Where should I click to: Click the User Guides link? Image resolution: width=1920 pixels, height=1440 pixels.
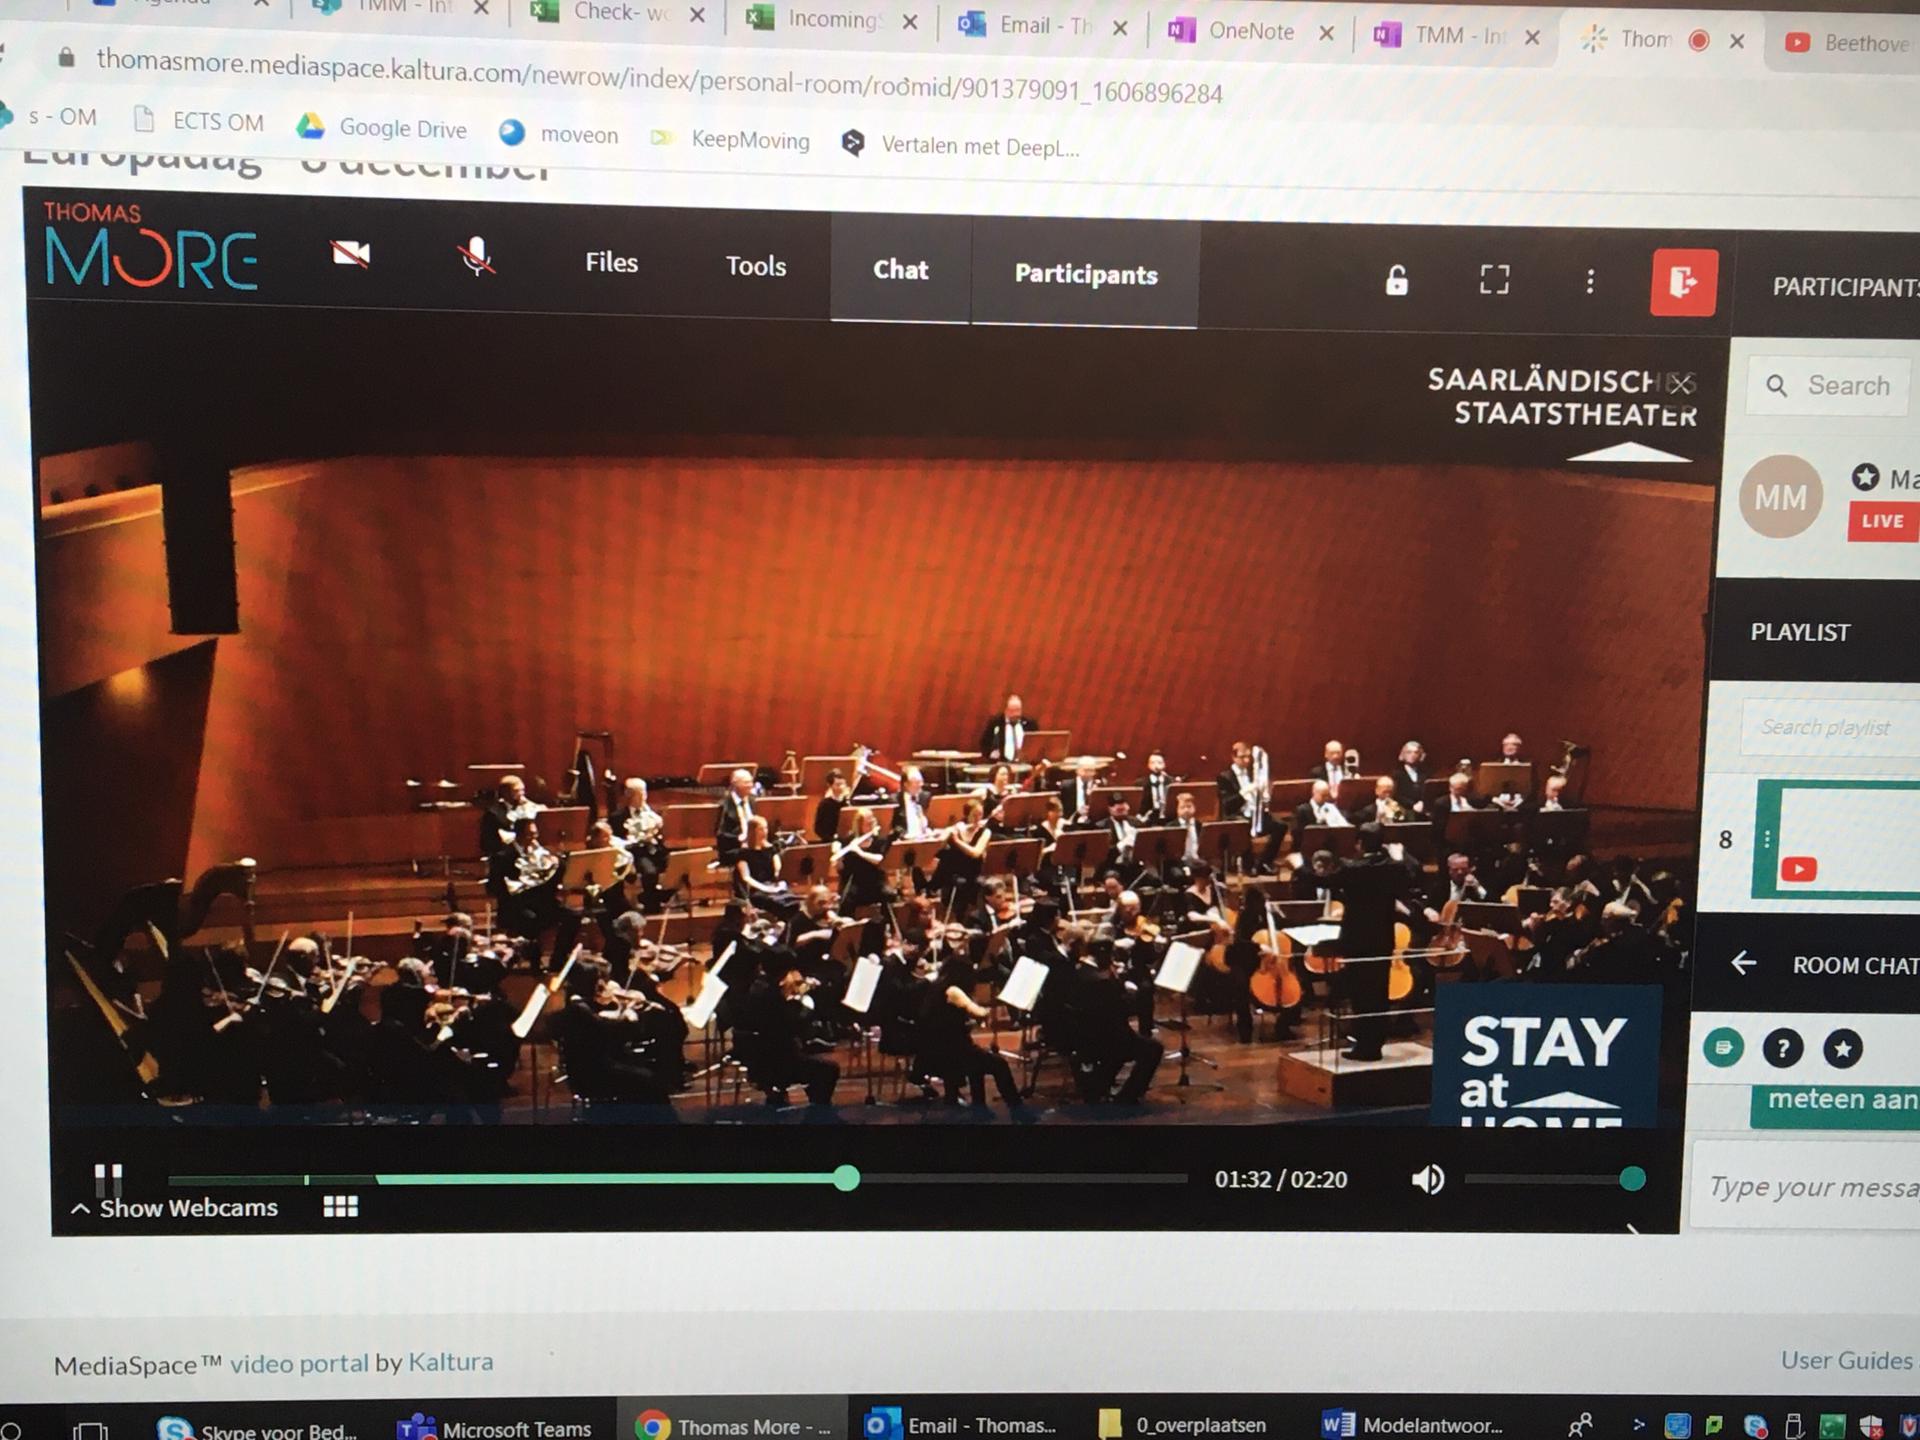pyautogui.click(x=1846, y=1360)
